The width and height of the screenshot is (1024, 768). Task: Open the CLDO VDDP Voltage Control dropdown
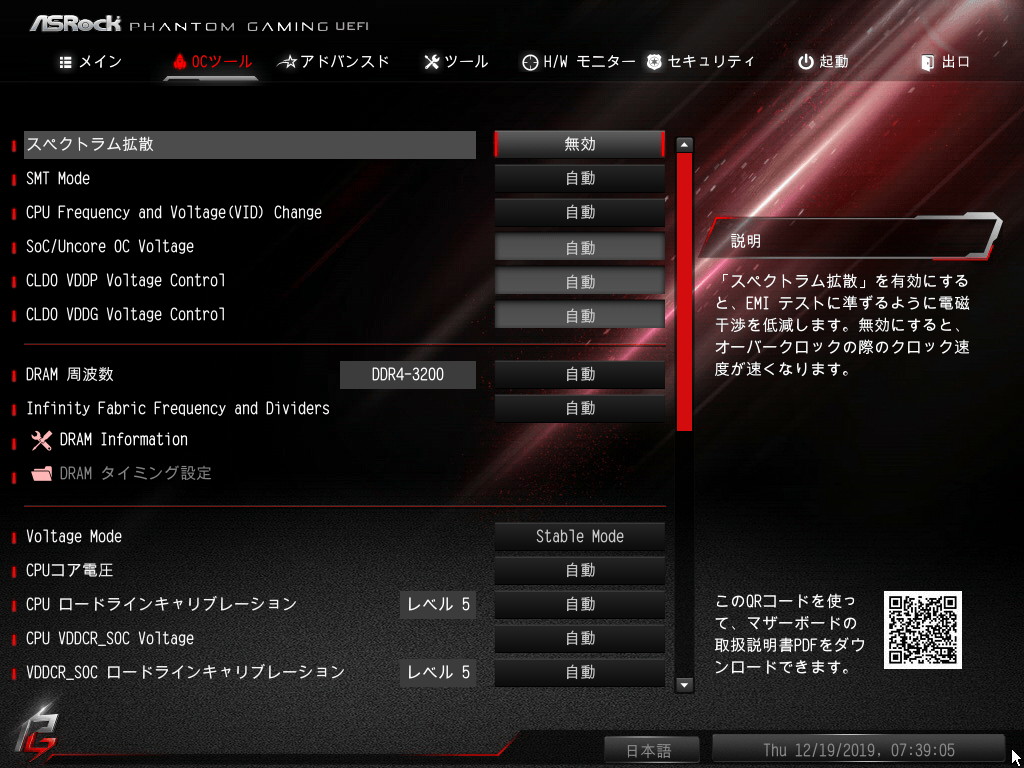pyautogui.click(x=580, y=281)
